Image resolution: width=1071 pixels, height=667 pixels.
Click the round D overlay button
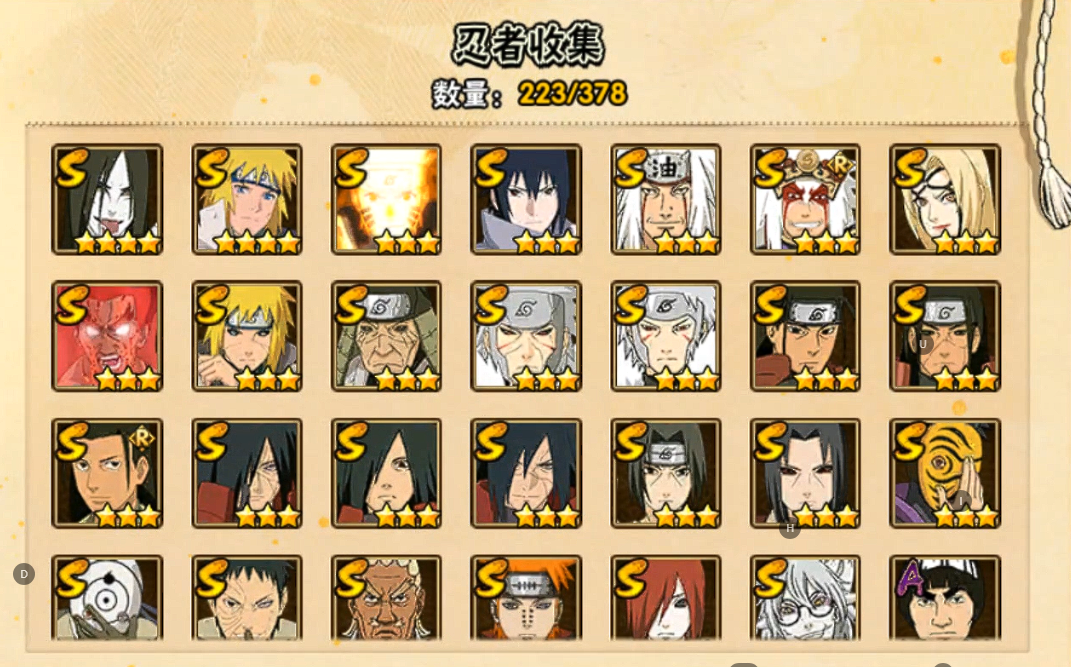coord(24,574)
